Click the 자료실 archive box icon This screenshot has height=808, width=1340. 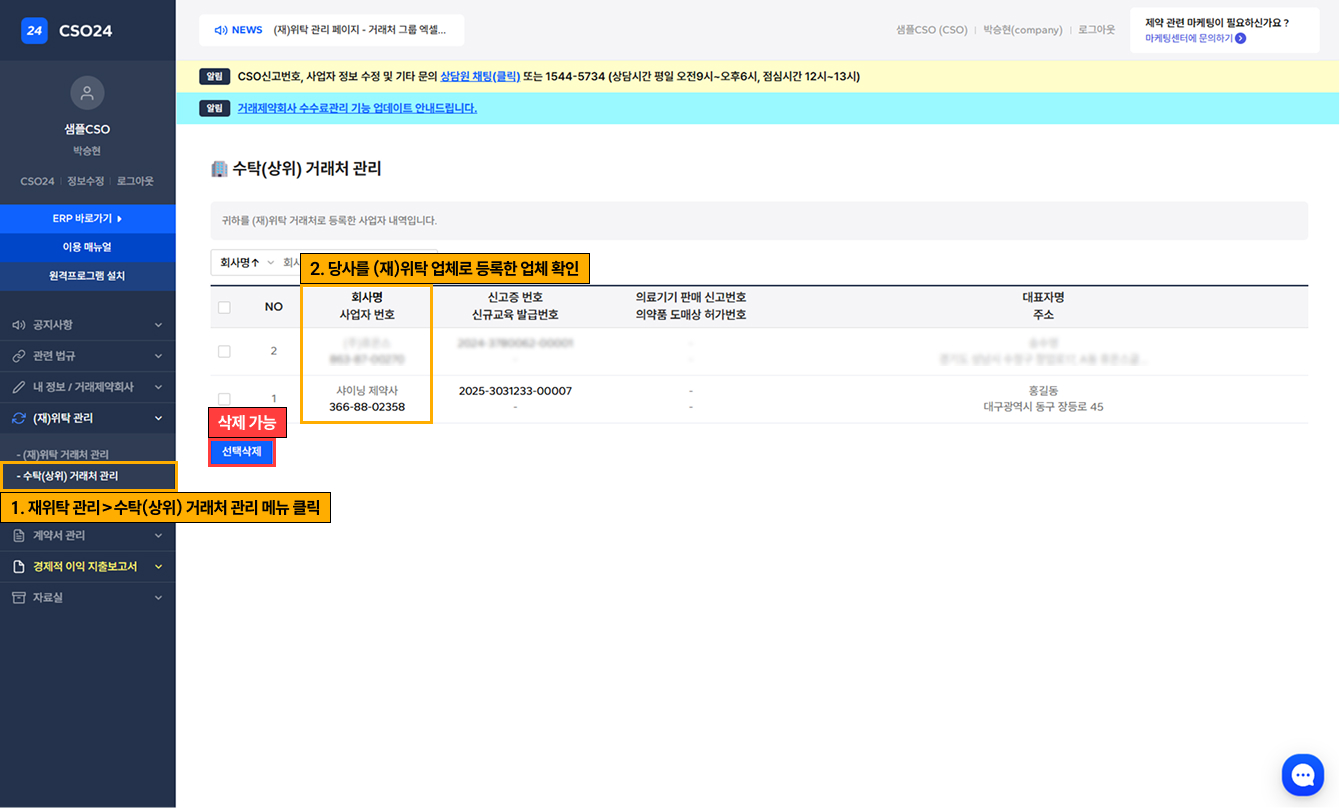[x=18, y=598]
